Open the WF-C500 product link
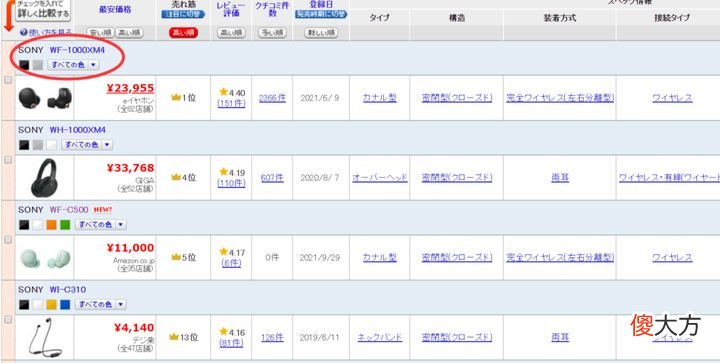 pyautogui.click(x=69, y=210)
